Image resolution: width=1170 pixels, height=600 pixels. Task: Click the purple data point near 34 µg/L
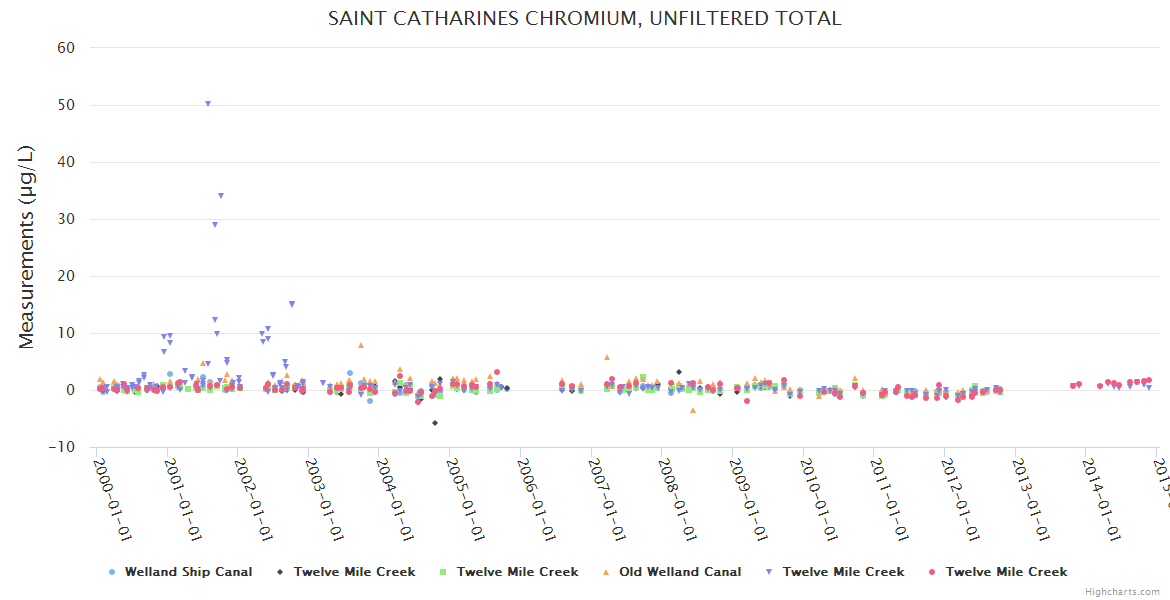pyautogui.click(x=221, y=195)
